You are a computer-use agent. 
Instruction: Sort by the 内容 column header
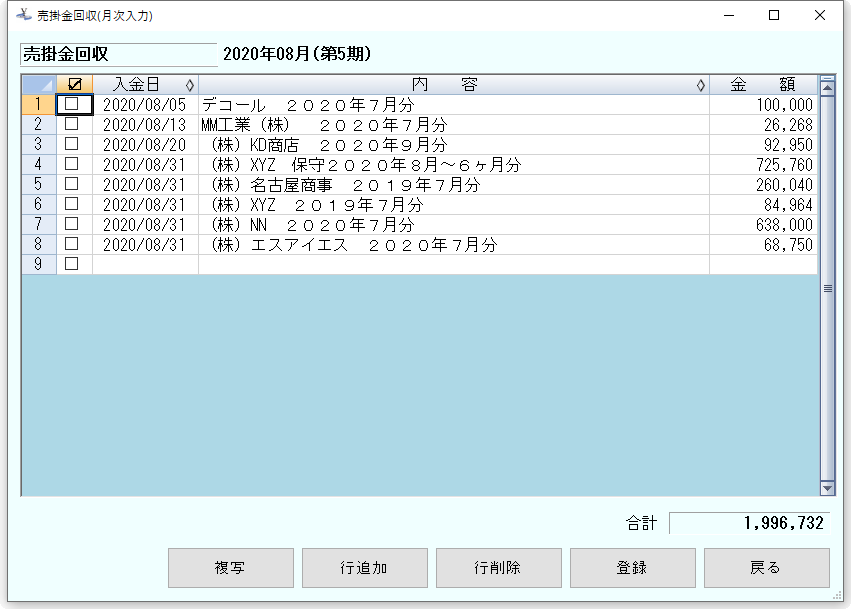coord(454,85)
